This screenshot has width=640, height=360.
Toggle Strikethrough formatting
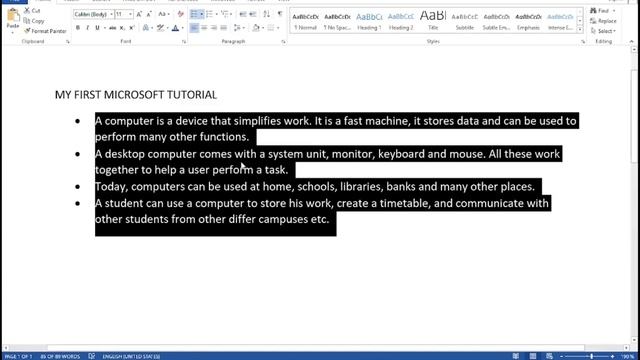(112, 28)
